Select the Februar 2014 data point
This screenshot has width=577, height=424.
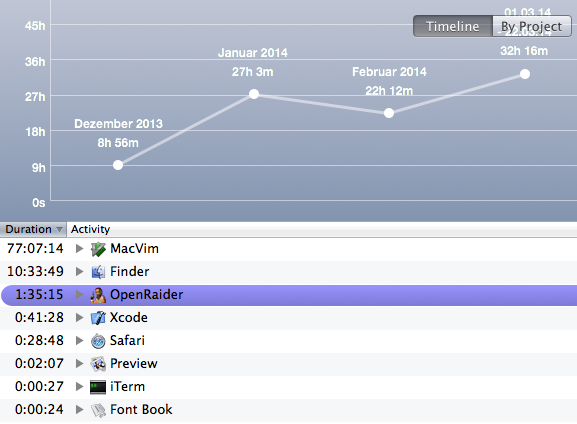389,113
